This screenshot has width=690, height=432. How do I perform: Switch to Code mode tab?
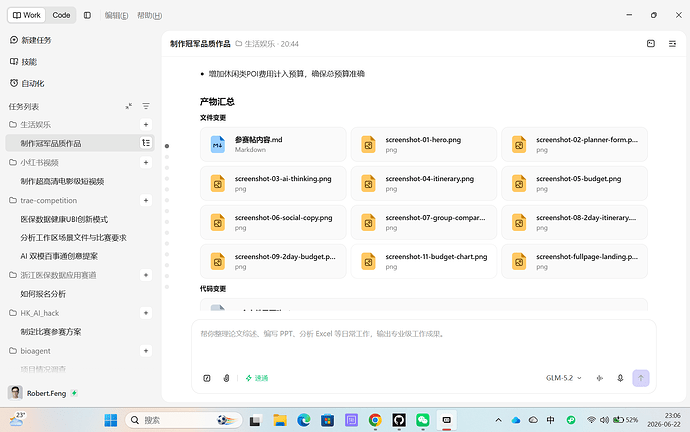point(61,15)
